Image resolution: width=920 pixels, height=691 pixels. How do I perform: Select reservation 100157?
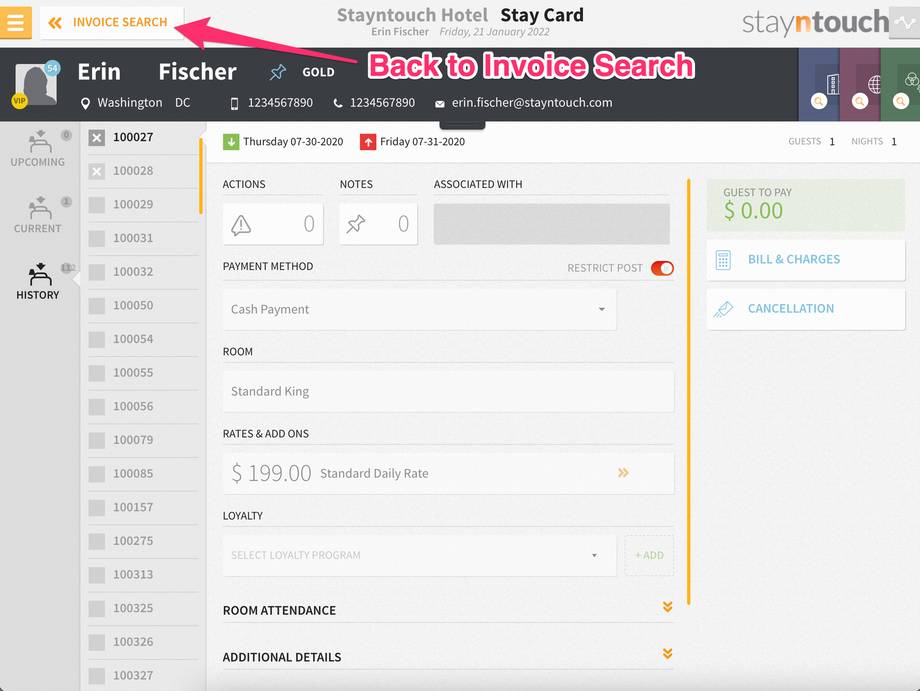tap(143, 507)
